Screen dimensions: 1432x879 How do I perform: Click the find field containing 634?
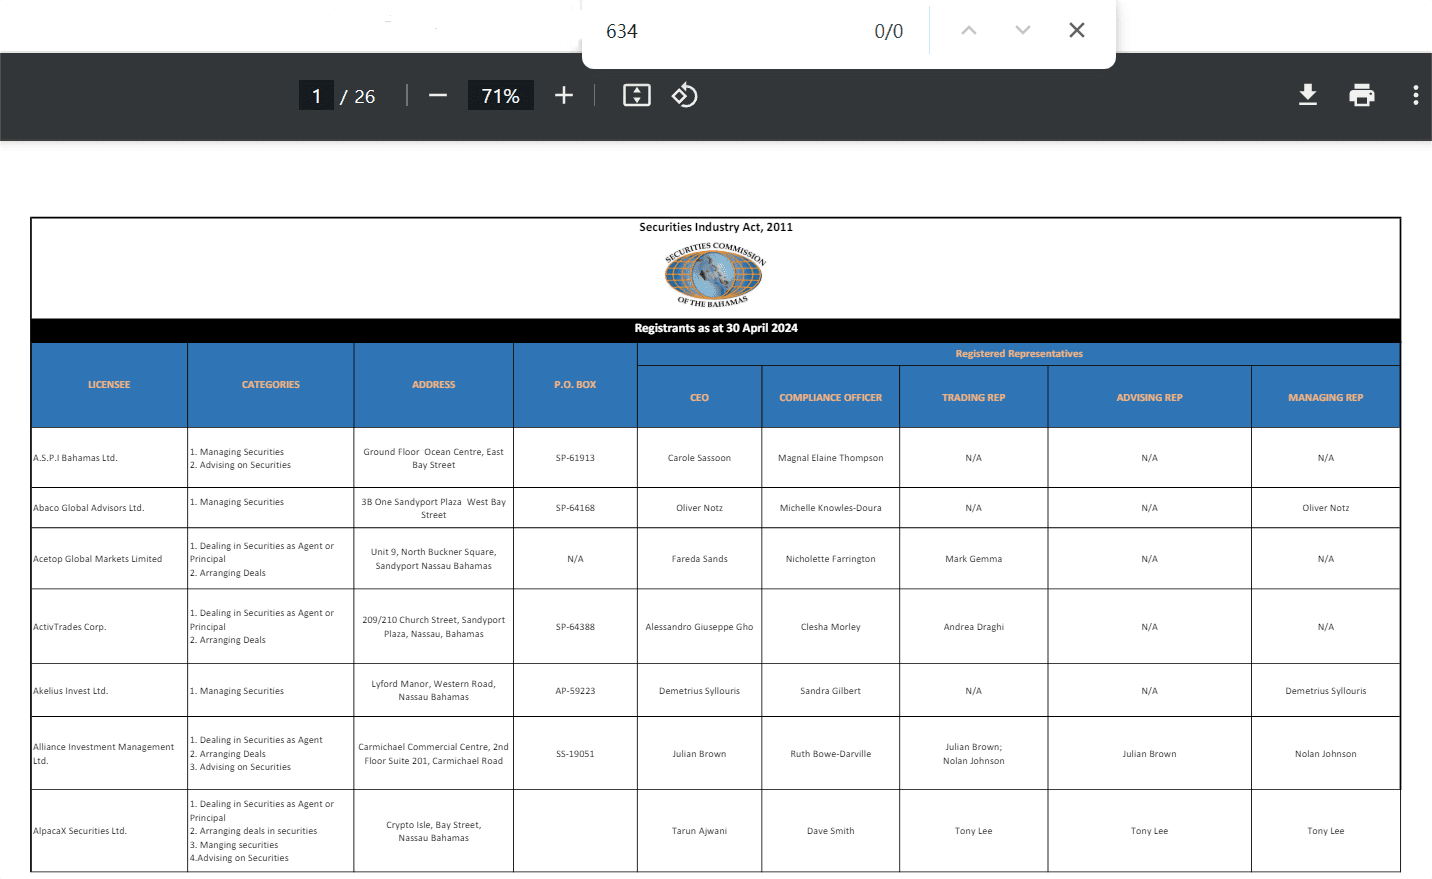(730, 31)
